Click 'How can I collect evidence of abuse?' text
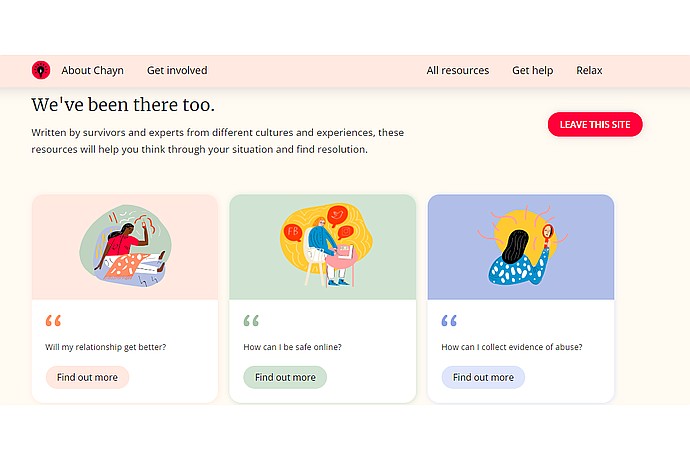690x460 pixels. point(512,347)
